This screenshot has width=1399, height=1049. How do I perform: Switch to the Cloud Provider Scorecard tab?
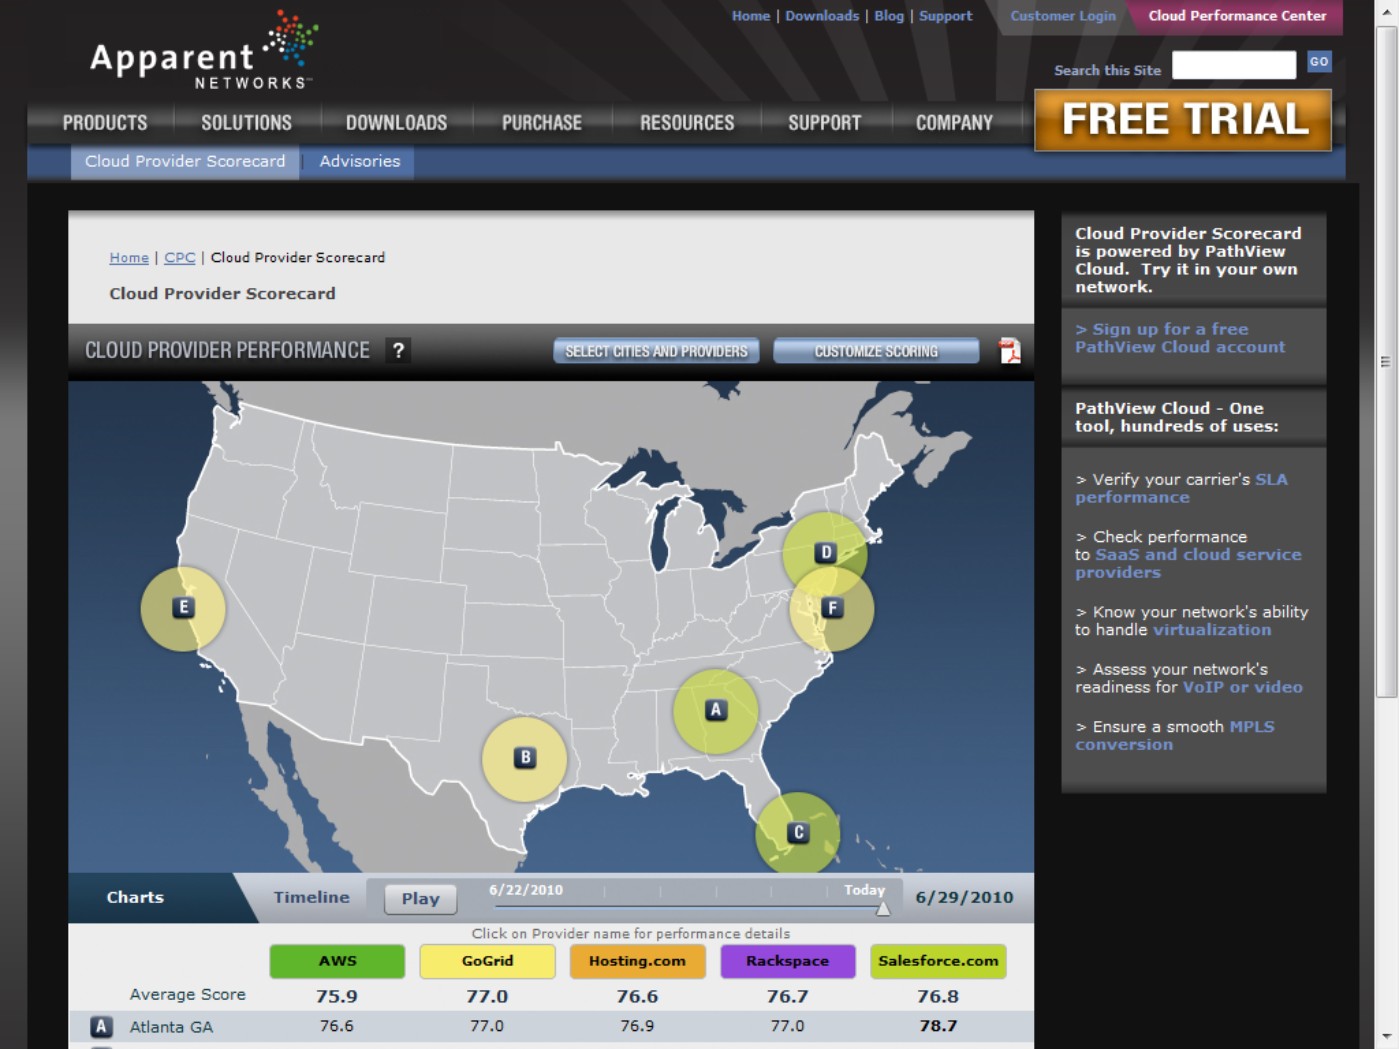coord(185,162)
